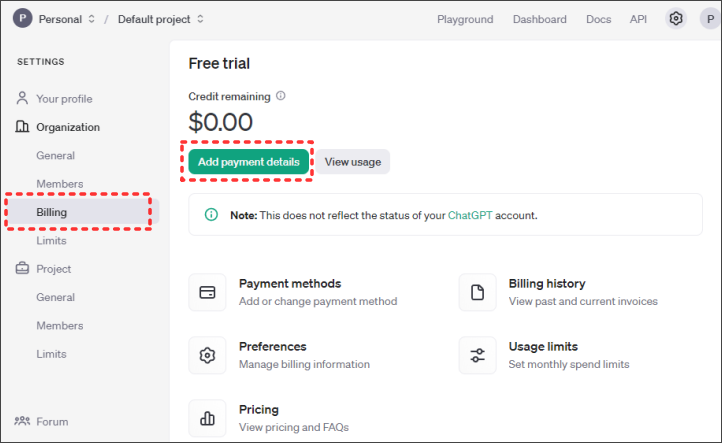The image size is (722, 443).
Task: Click the credit card Payment methods icon
Action: tap(208, 293)
